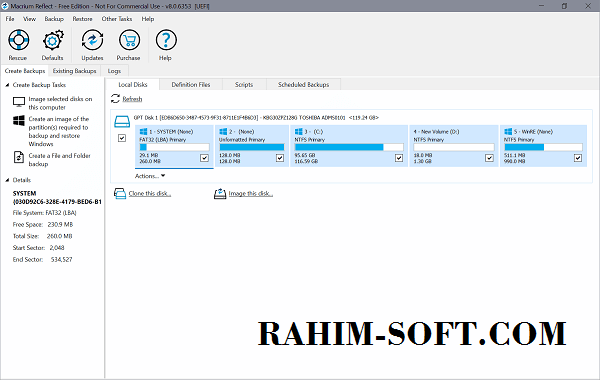Click the New Volume (D:) usage bar

pyautogui.click(x=454, y=147)
